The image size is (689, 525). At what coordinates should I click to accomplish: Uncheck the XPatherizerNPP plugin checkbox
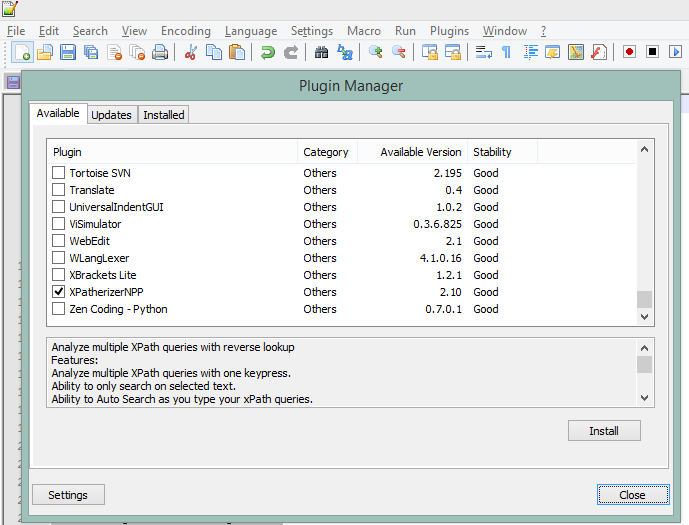pos(58,292)
